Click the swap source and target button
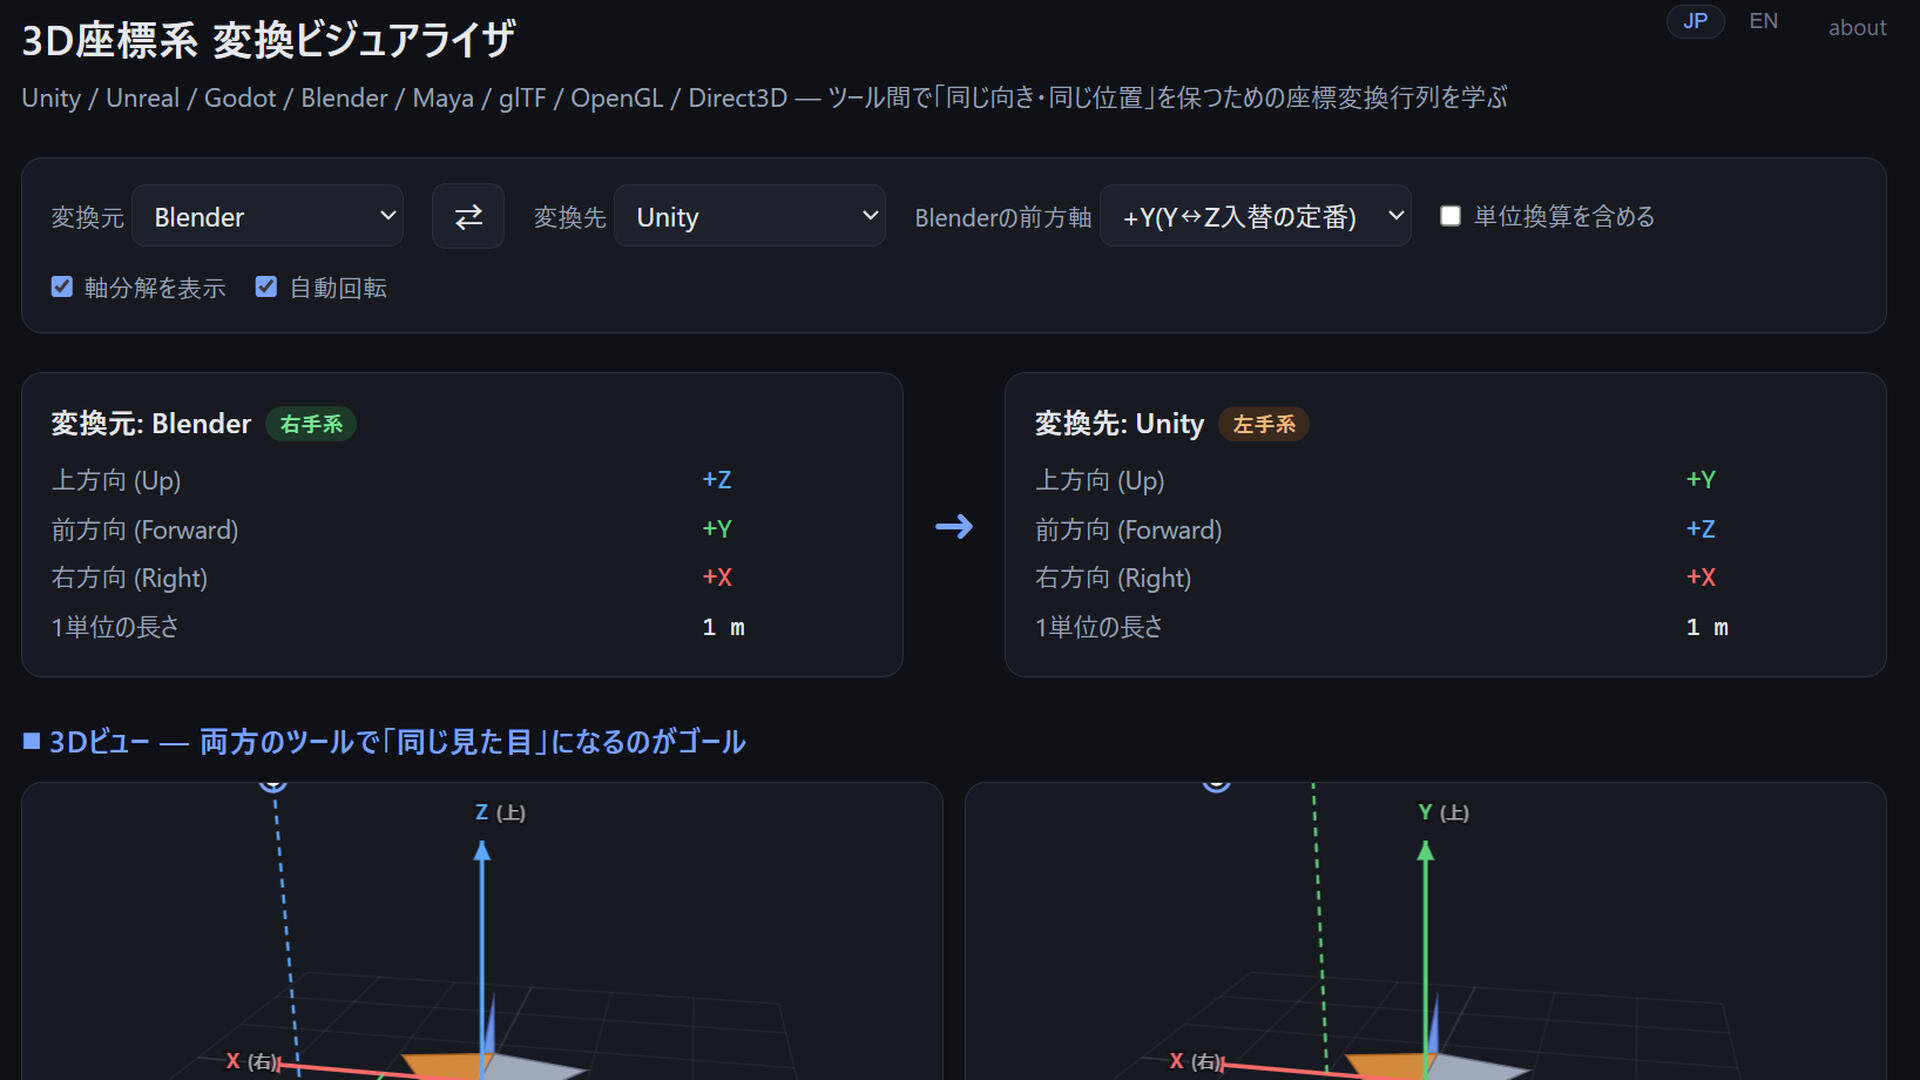 pyautogui.click(x=468, y=216)
